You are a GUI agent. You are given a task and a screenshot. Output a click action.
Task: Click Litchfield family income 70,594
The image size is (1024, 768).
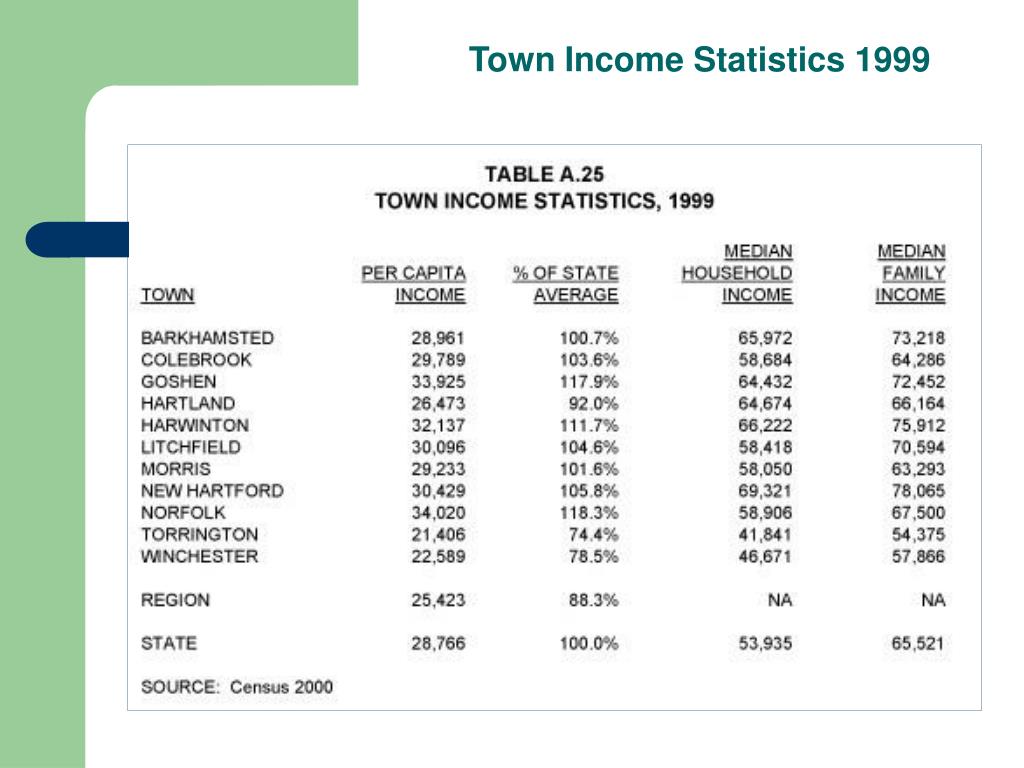[x=918, y=447]
